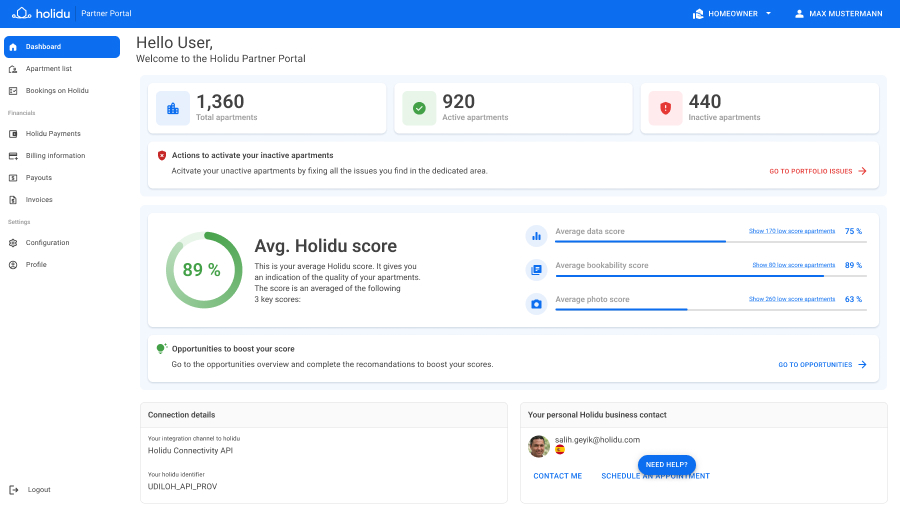Viewport: 900px width, 531px height.
Task: Click the UDILOH_API_PROV identifier text
Action: pyautogui.click(x=183, y=486)
